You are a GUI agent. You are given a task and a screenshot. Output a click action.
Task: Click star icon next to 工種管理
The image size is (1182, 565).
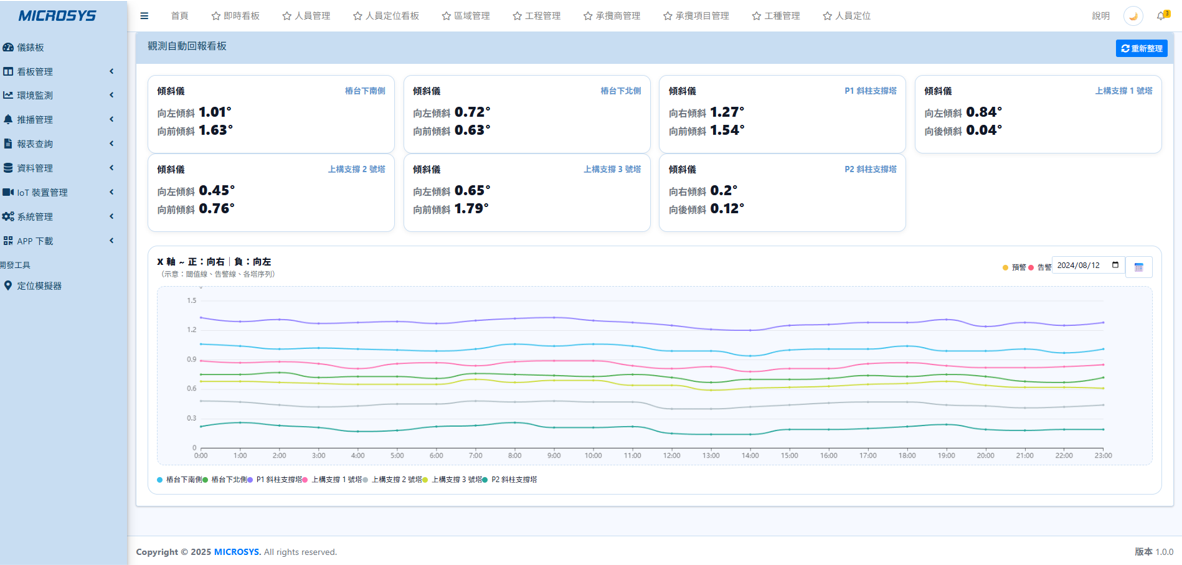pos(756,16)
